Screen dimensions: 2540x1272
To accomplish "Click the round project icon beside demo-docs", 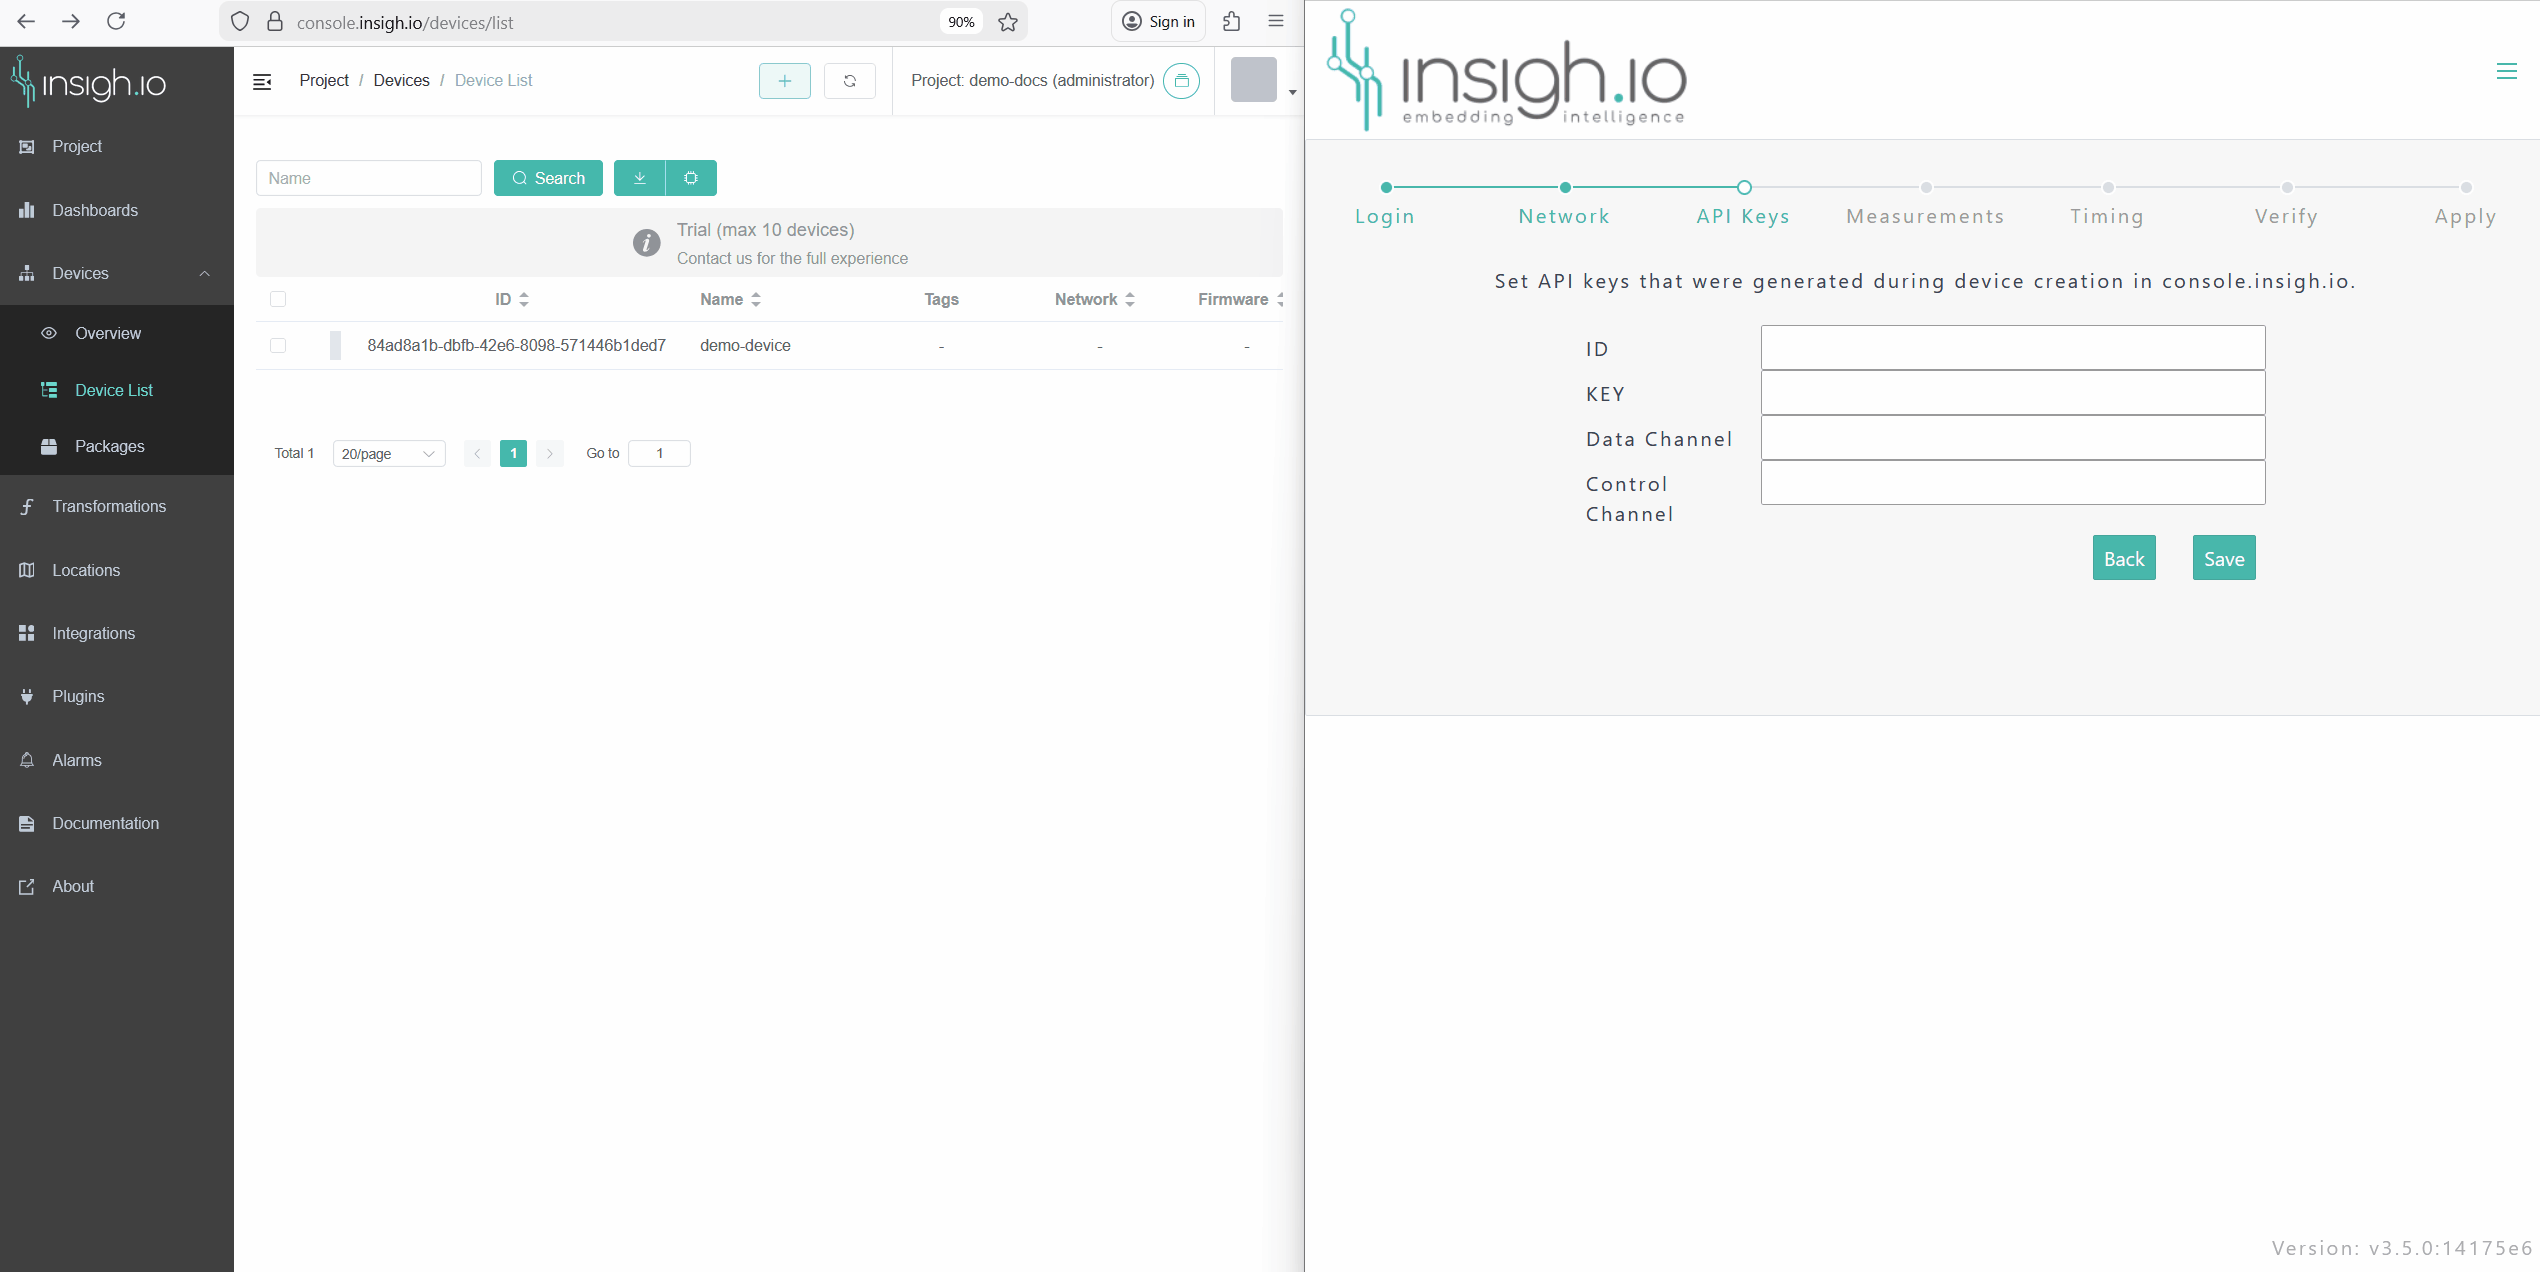I will coord(1181,81).
